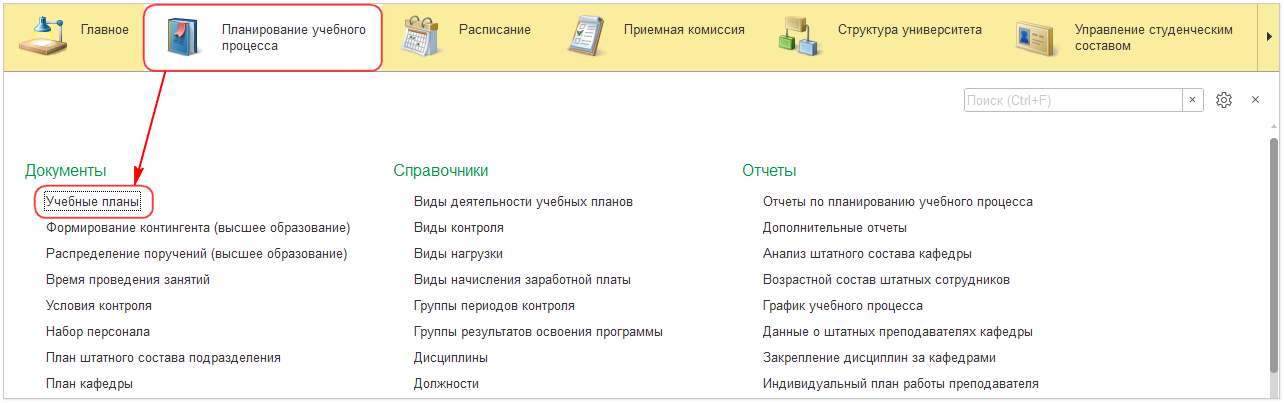Image resolution: width=1284 pixels, height=403 pixels.
Task: Open Данные о штатных преподавателях кафедры
Action: tap(898, 332)
